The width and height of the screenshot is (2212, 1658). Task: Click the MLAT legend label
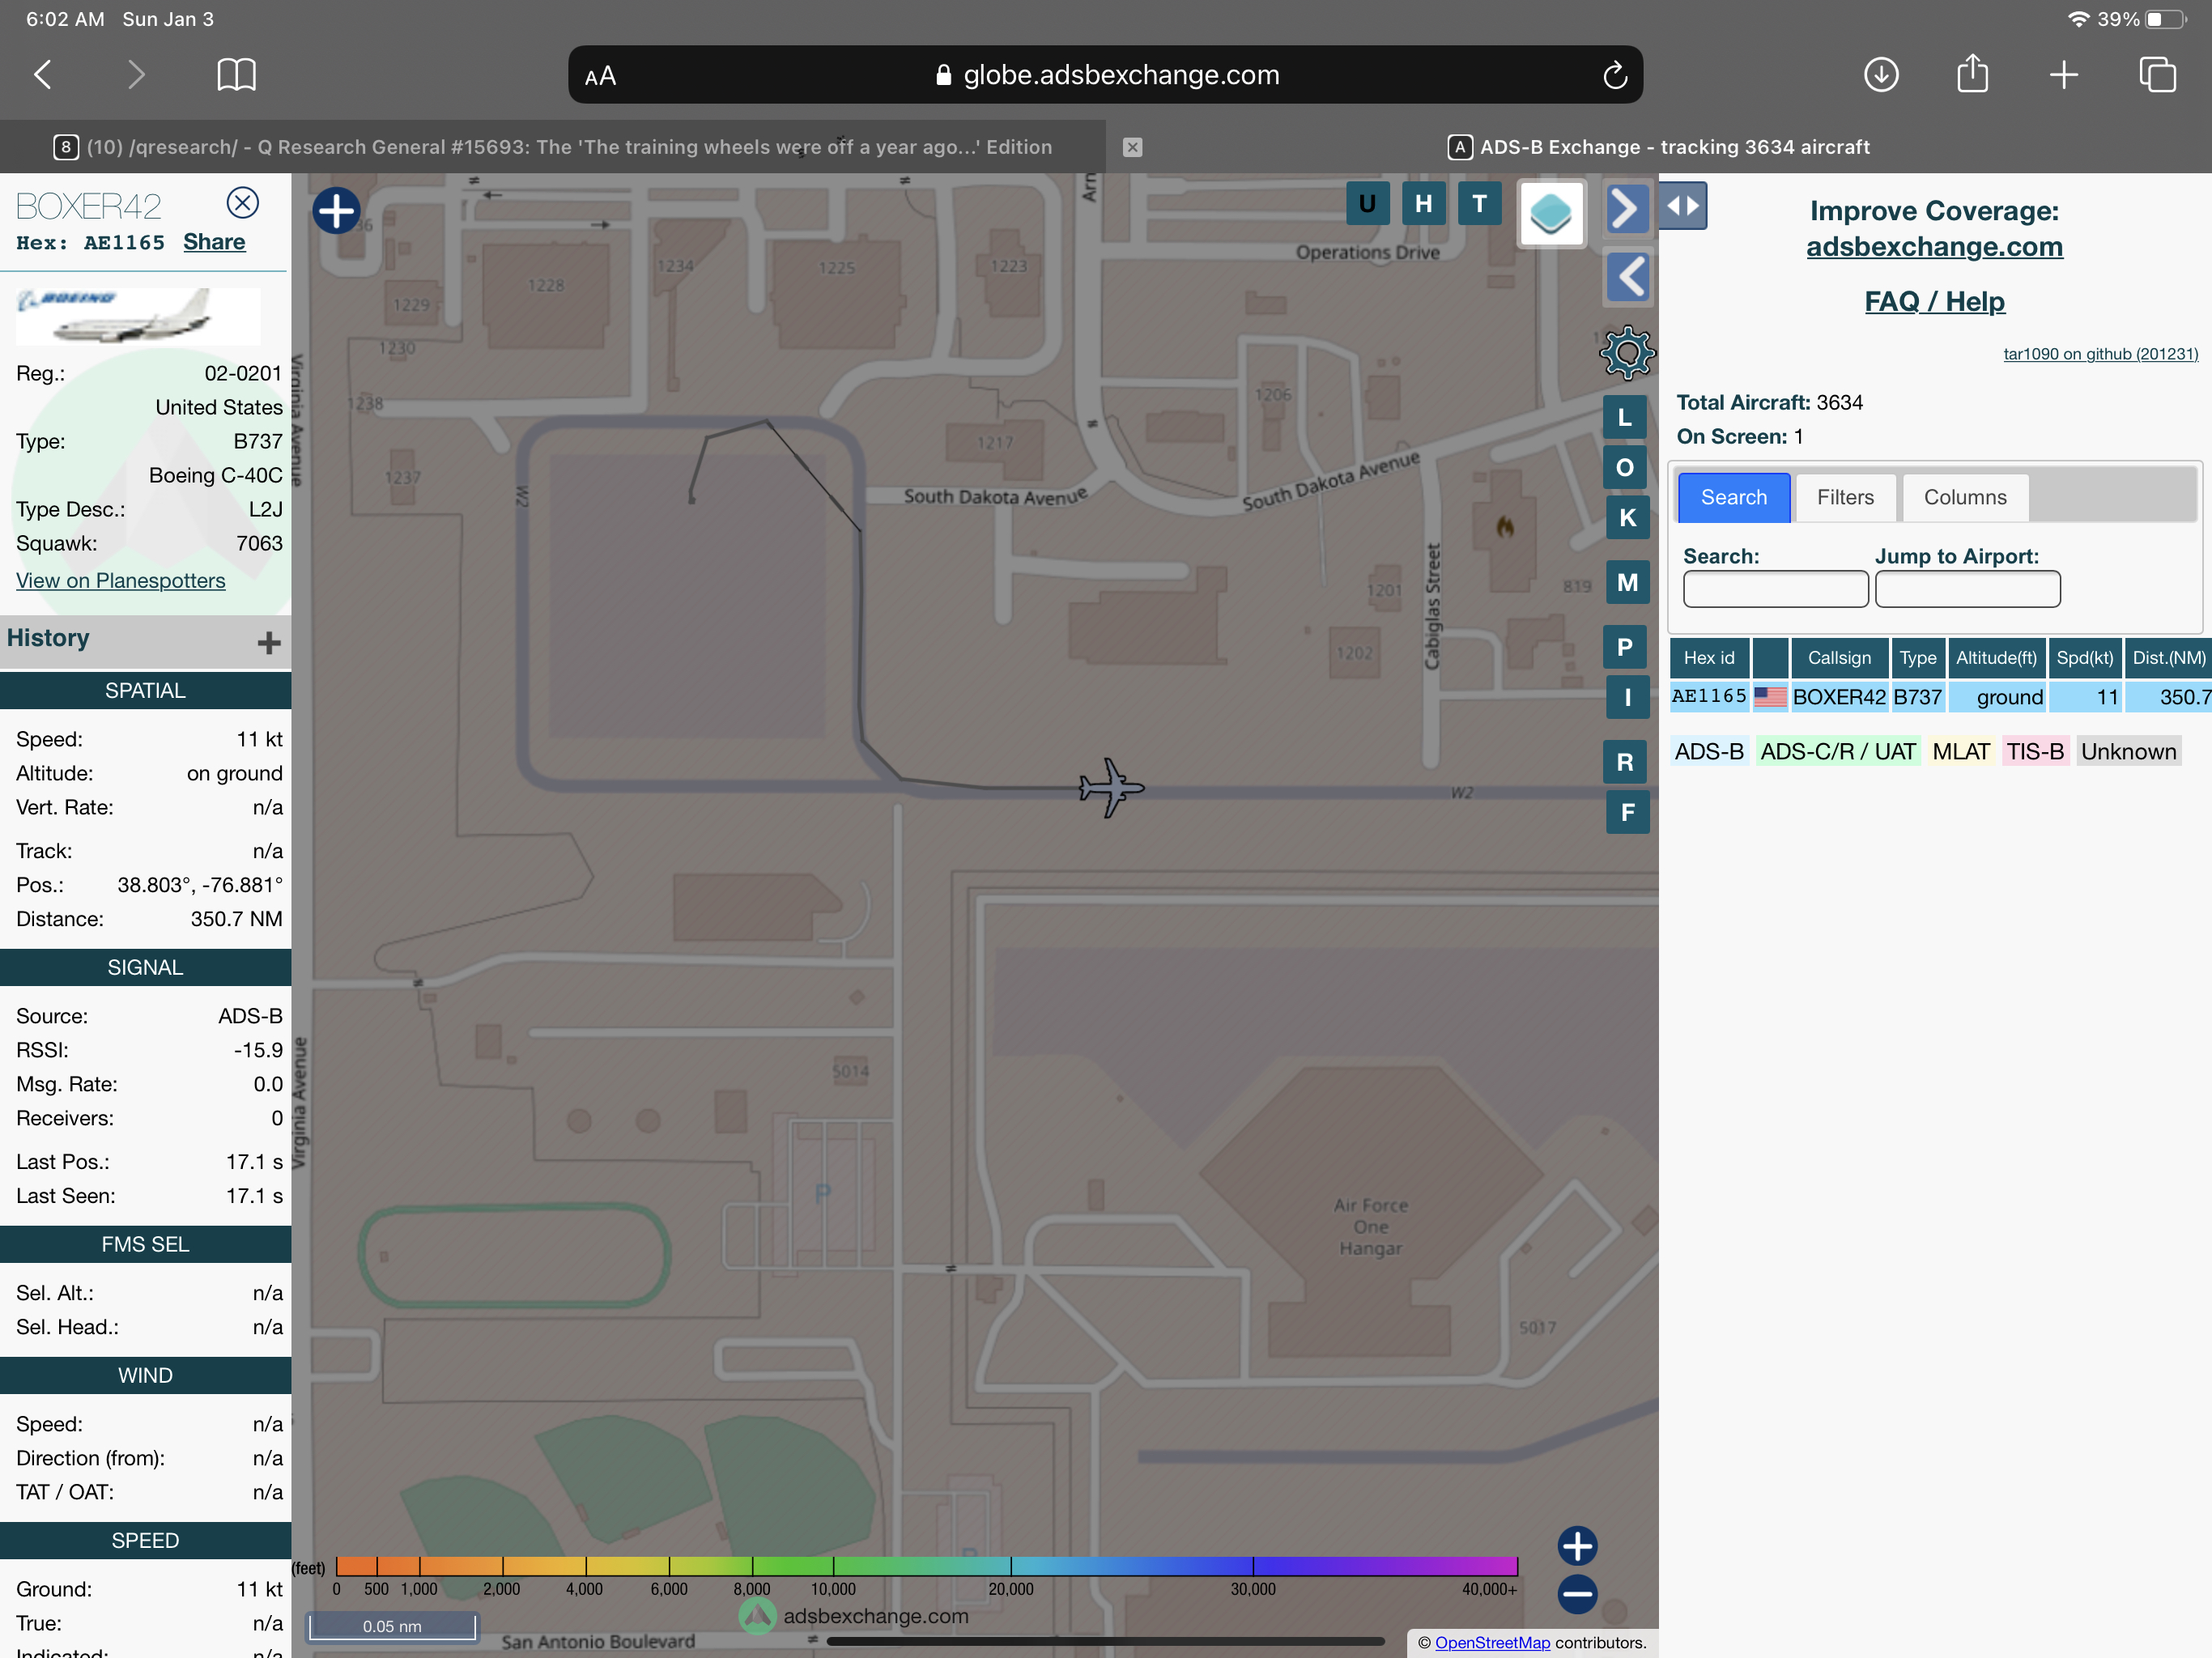[1960, 751]
